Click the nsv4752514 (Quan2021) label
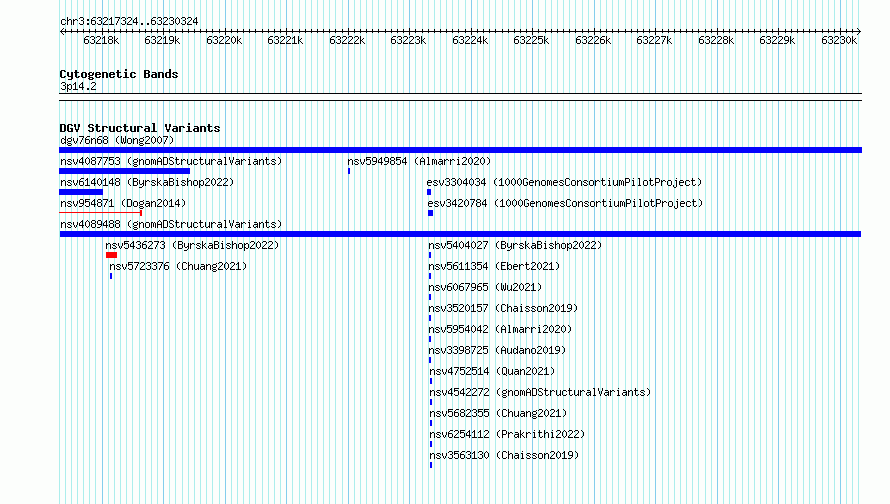 point(492,371)
